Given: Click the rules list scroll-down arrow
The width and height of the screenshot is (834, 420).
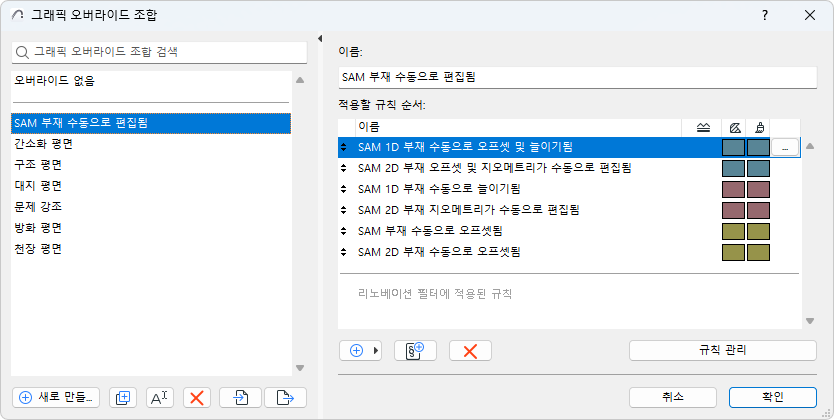Looking at the screenshot, I should point(810,321).
